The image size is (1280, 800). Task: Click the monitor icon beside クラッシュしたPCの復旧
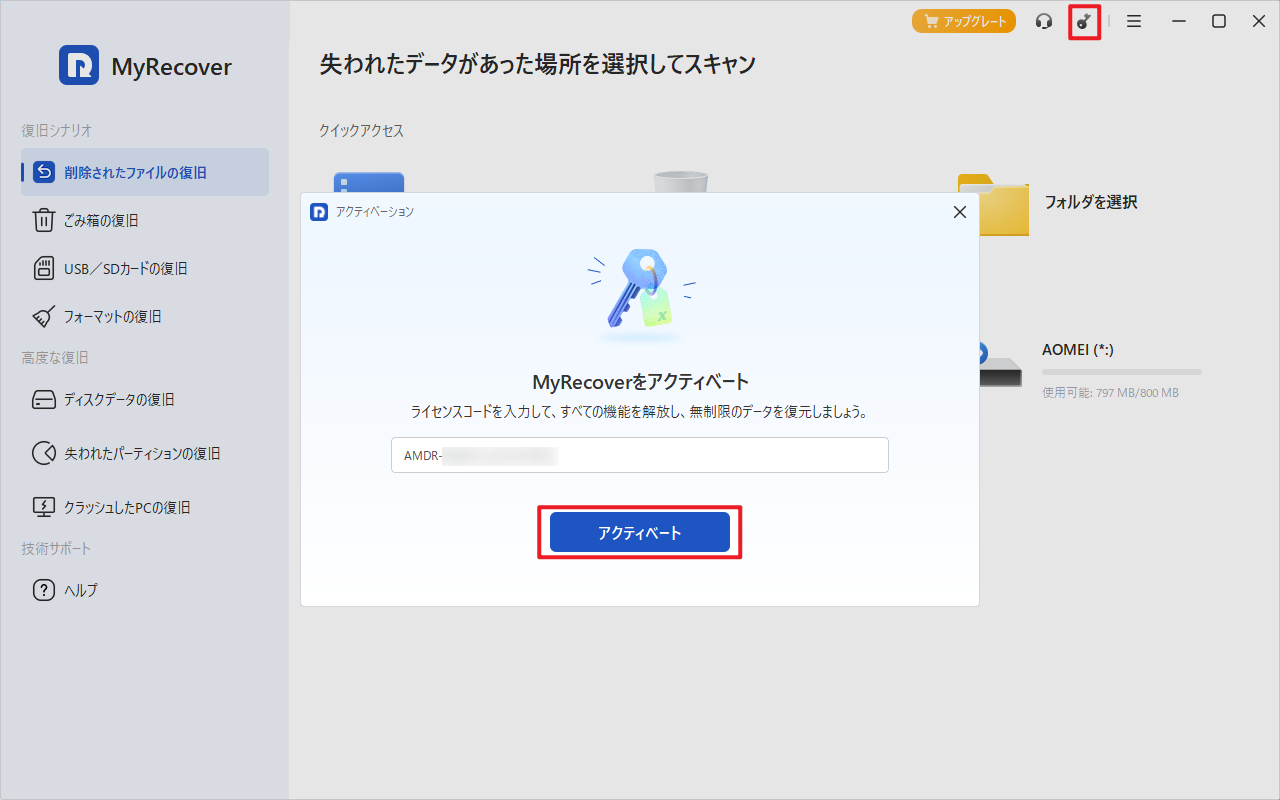(x=44, y=507)
